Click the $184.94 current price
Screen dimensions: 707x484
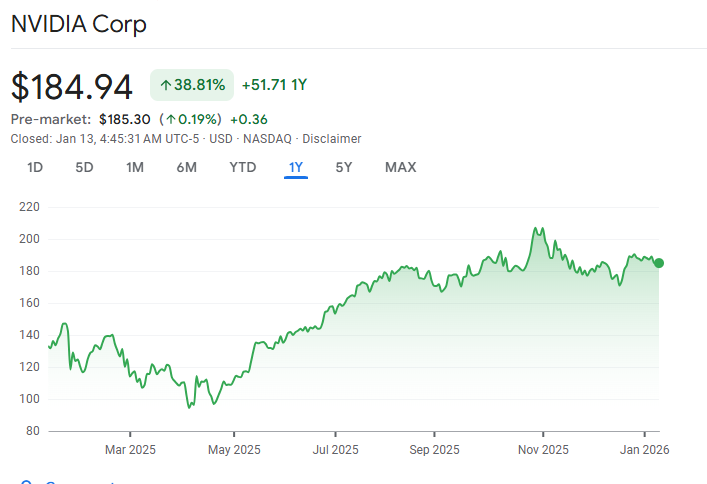tap(72, 86)
